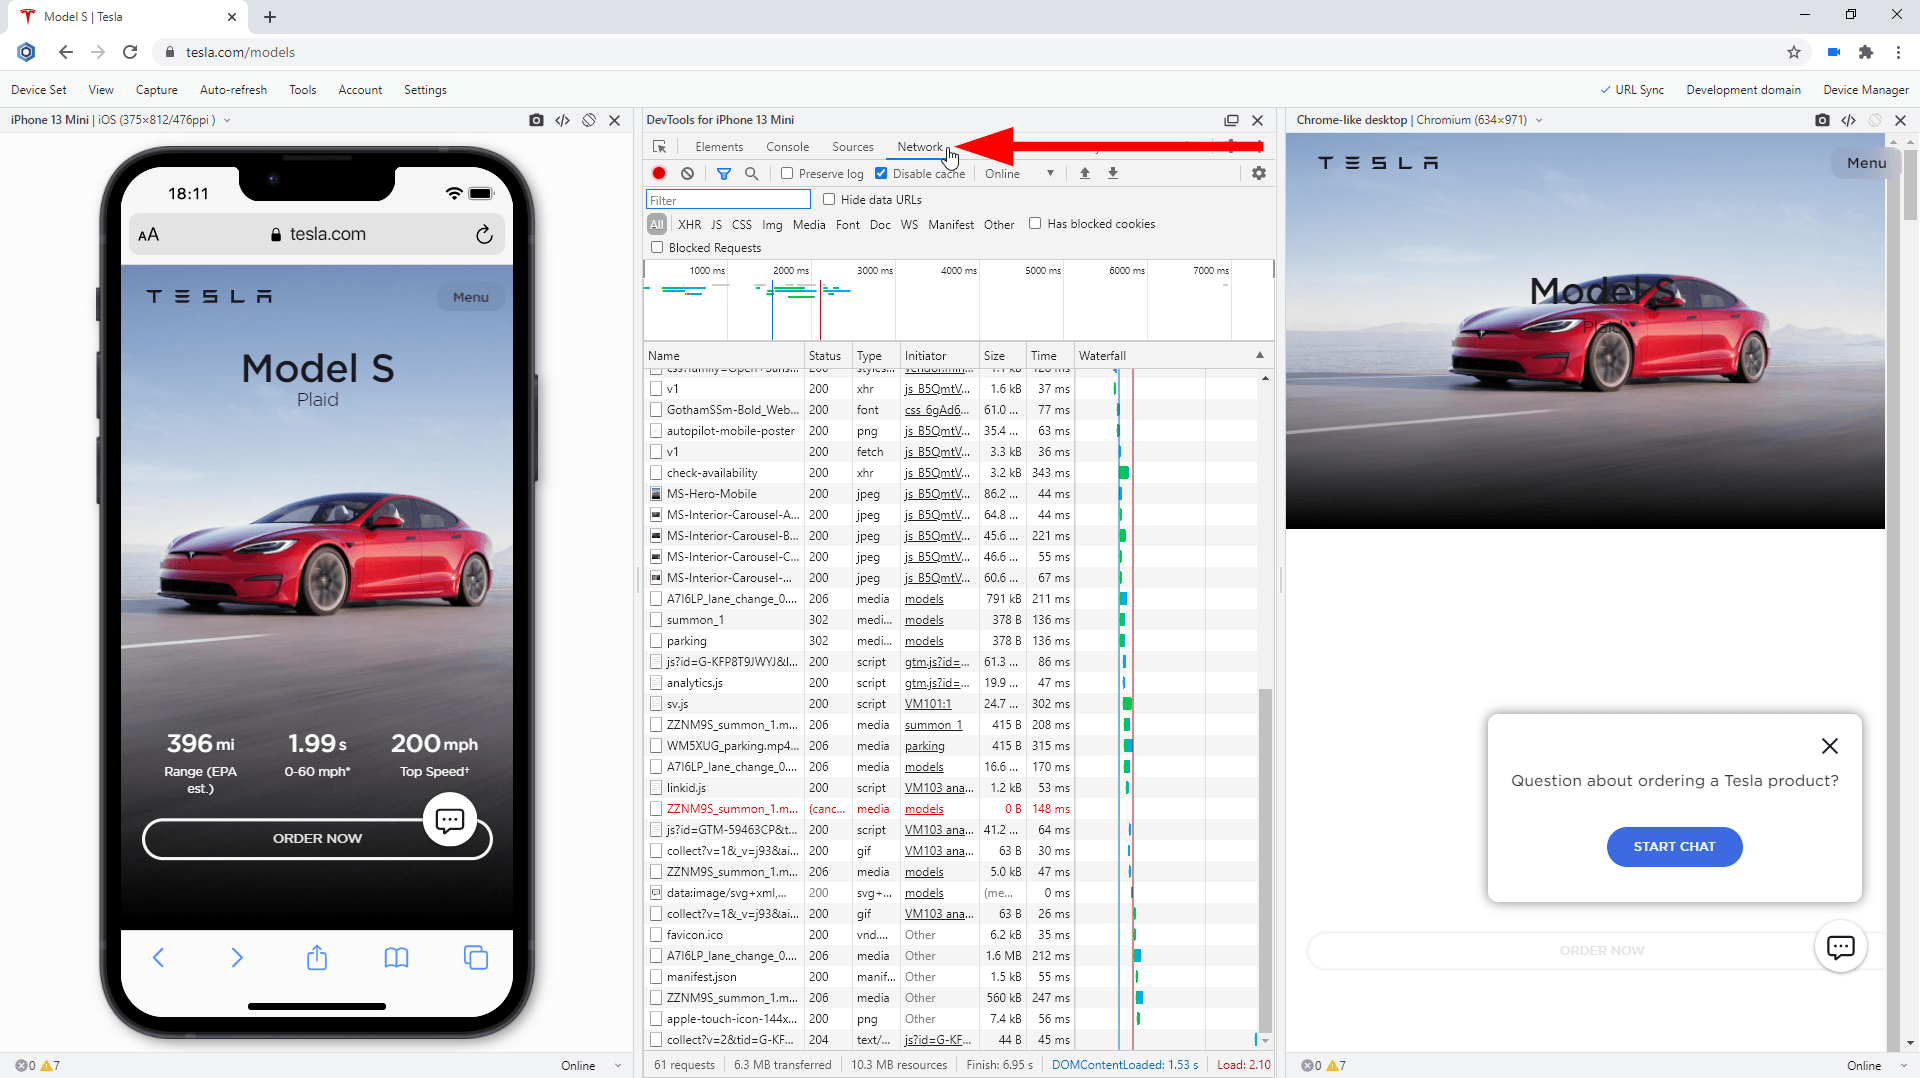The width and height of the screenshot is (1920, 1078).
Task: Stop recording network log
Action: pyautogui.click(x=659, y=173)
